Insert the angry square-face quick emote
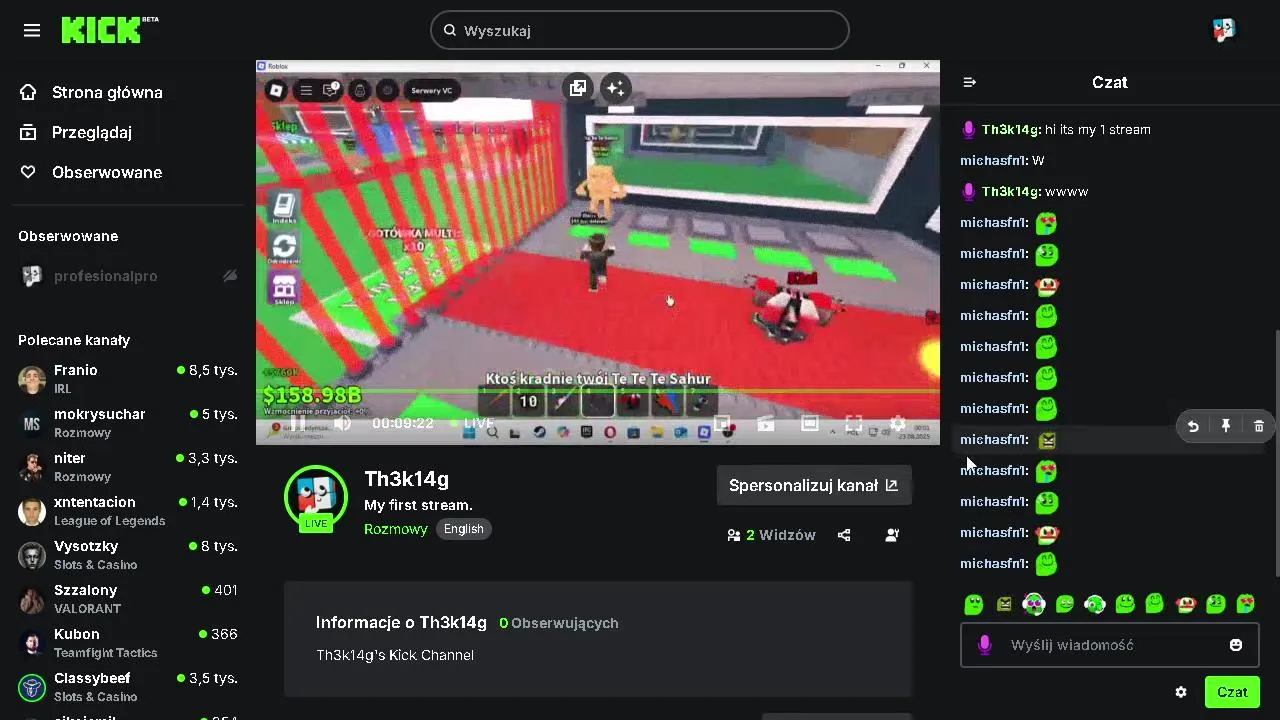Viewport: 1280px width, 720px height. coord(1004,604)
